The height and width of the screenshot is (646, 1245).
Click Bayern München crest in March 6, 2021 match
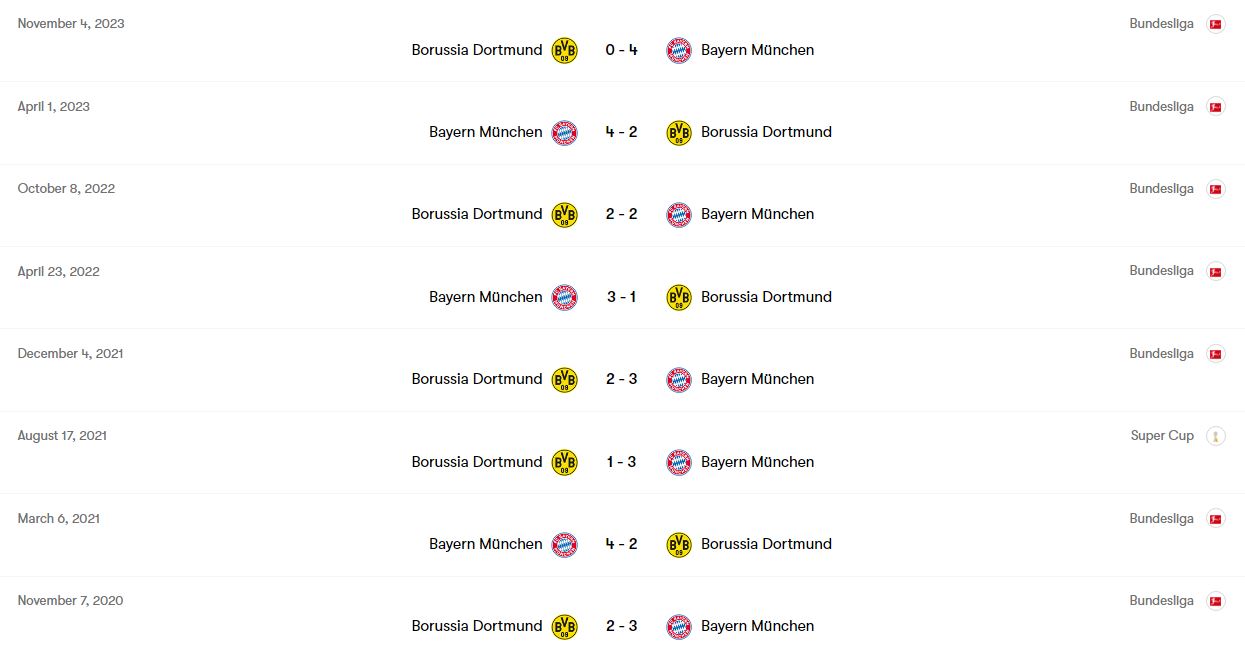click(565, 544)
